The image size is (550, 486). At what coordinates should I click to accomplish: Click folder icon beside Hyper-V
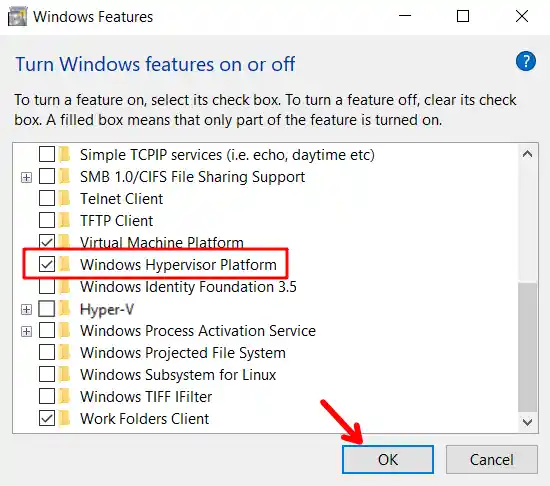click(65, 309)
